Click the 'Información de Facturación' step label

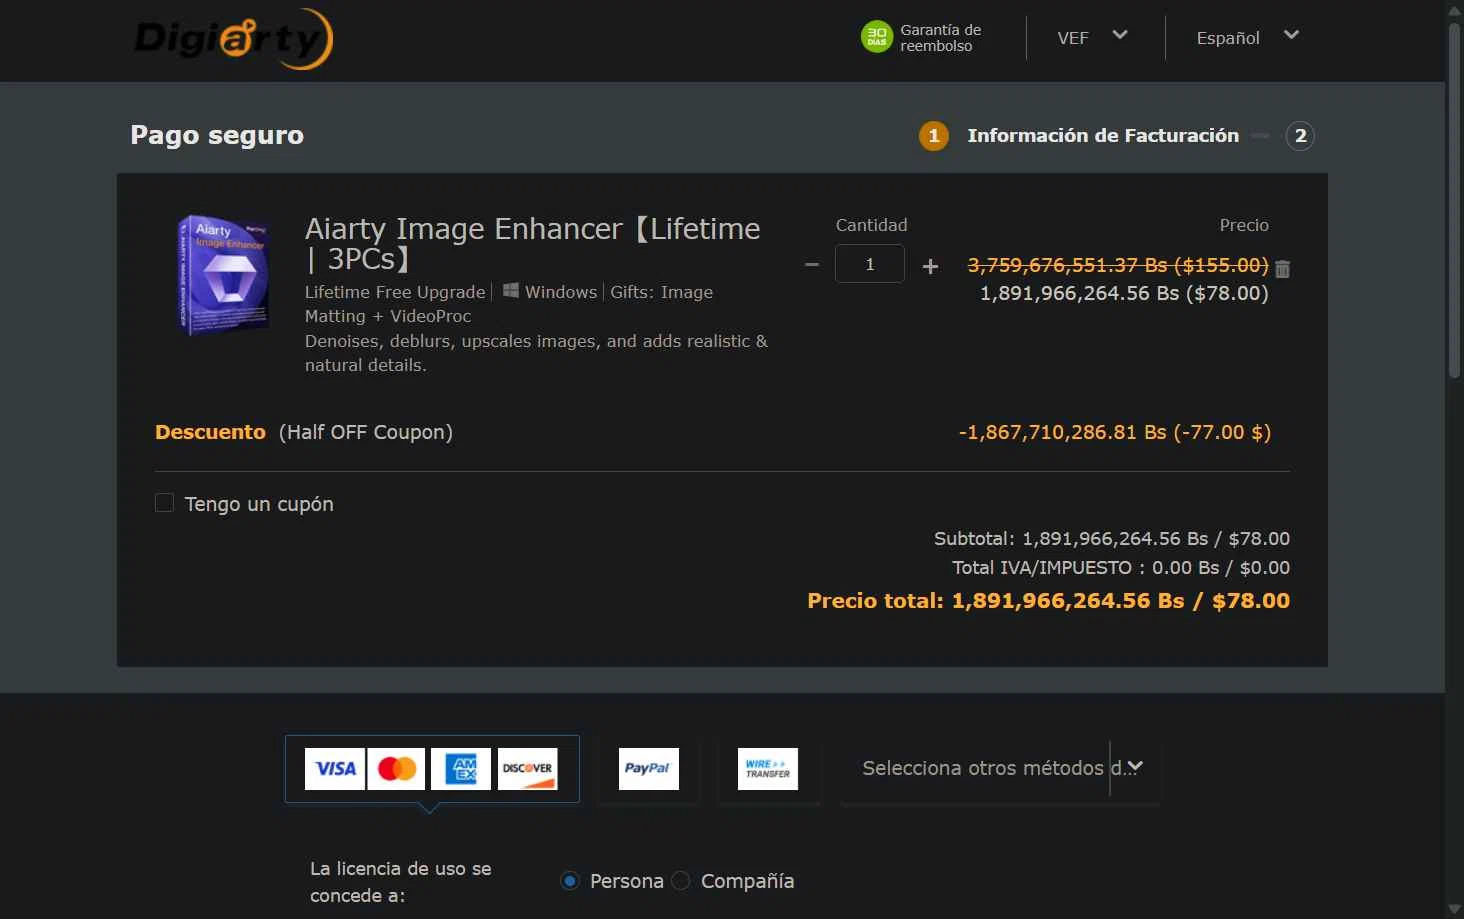tap(1103, 136)
